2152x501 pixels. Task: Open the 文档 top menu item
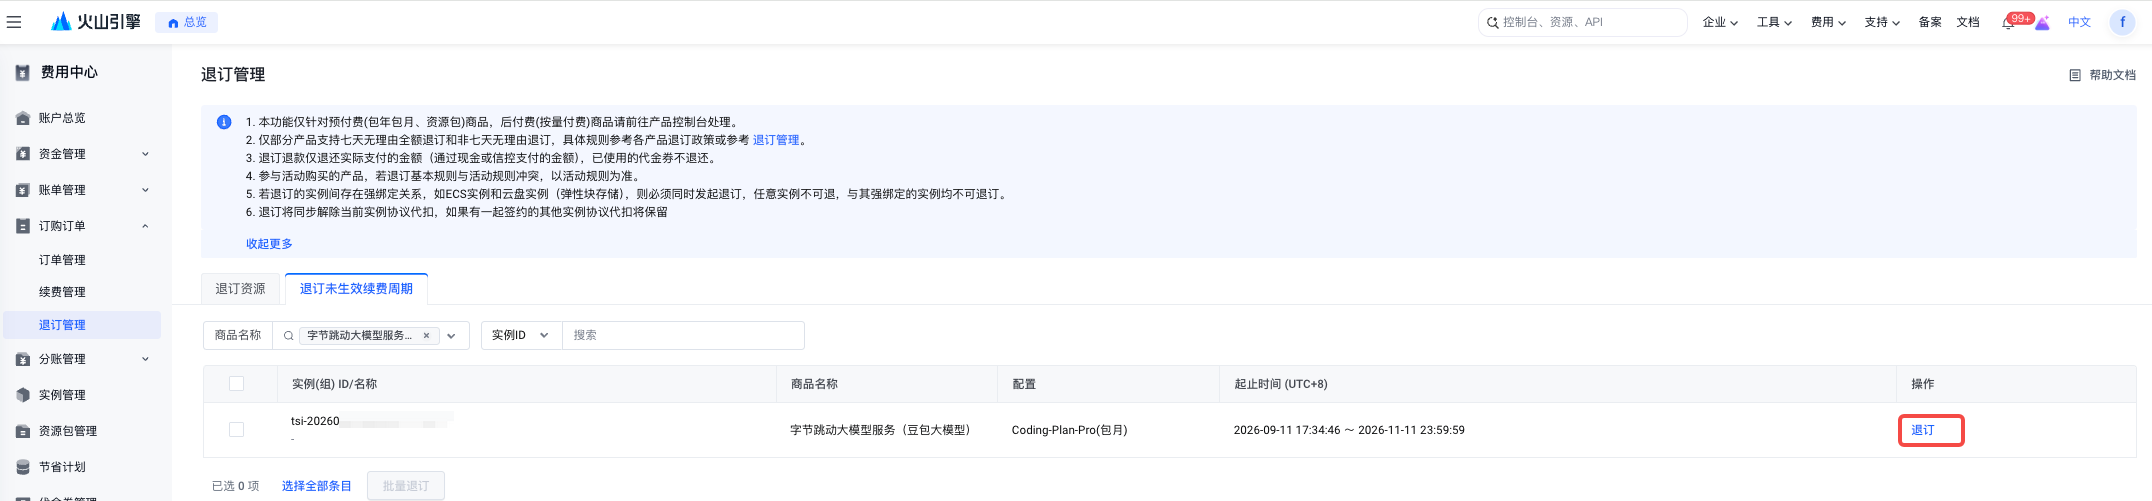[x=1968, y=22]
